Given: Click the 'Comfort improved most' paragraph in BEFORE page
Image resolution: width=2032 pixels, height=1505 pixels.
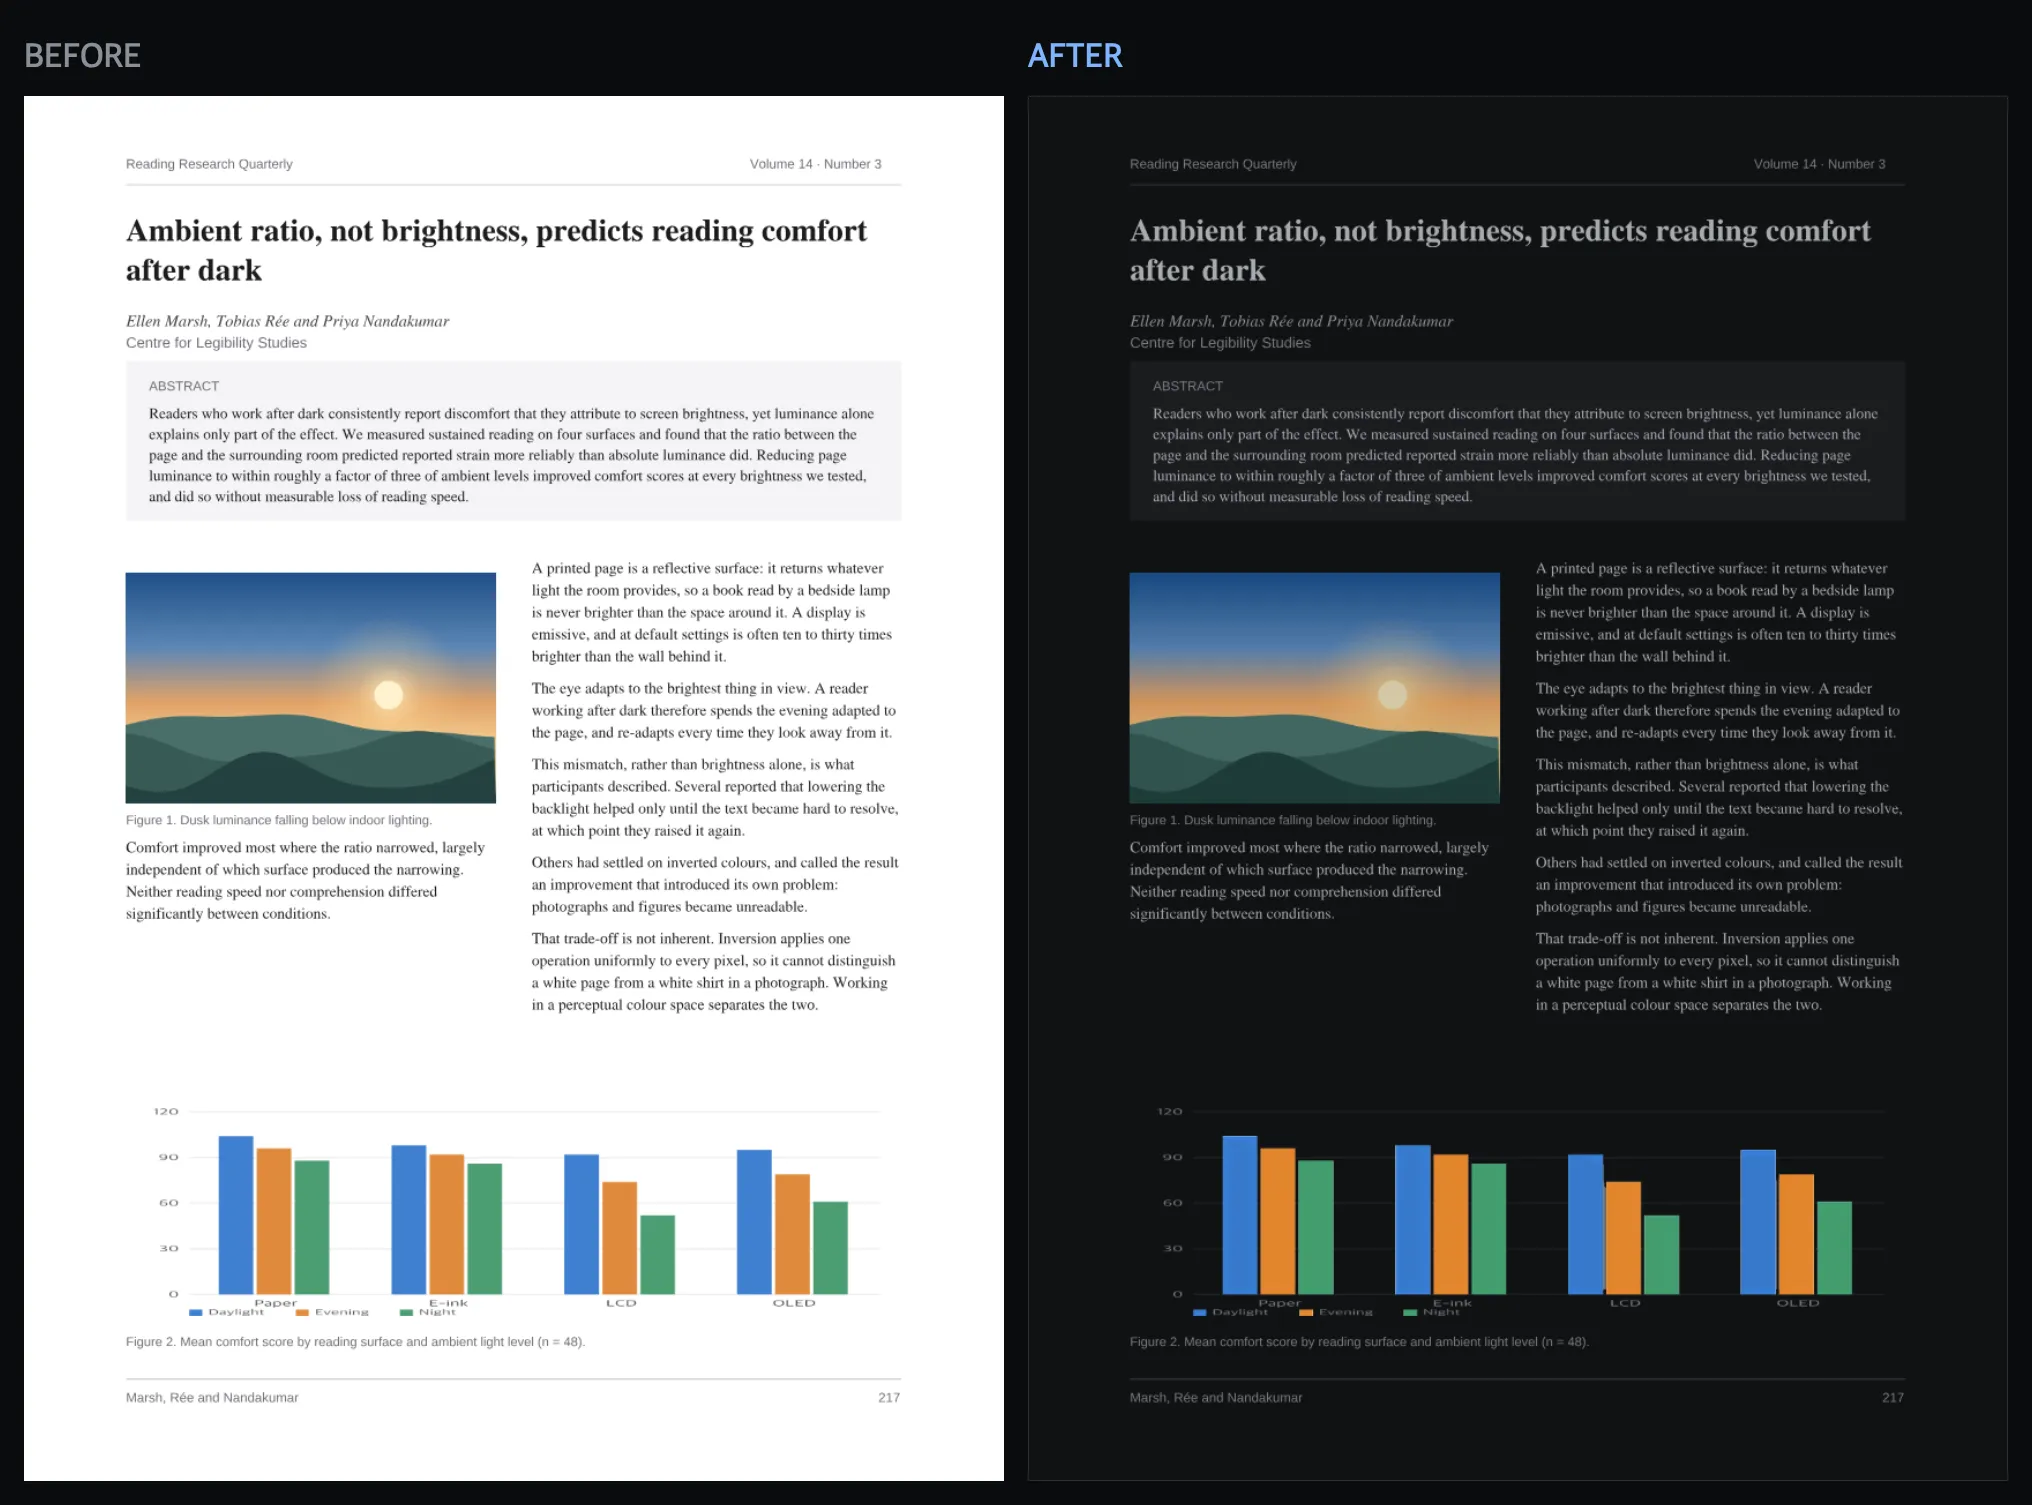Looking at the screenshot, I should click(306, 880).
